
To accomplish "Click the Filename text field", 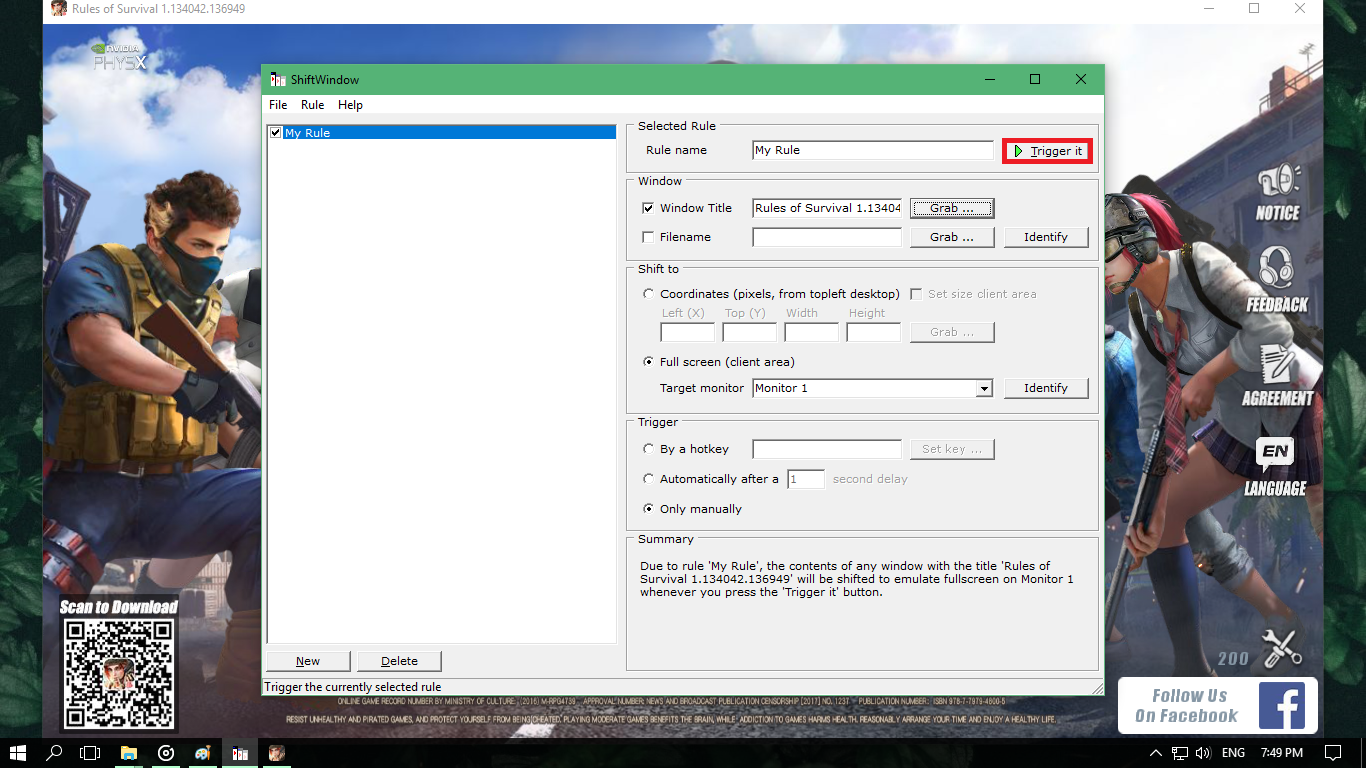I will (x=827, y=237).
